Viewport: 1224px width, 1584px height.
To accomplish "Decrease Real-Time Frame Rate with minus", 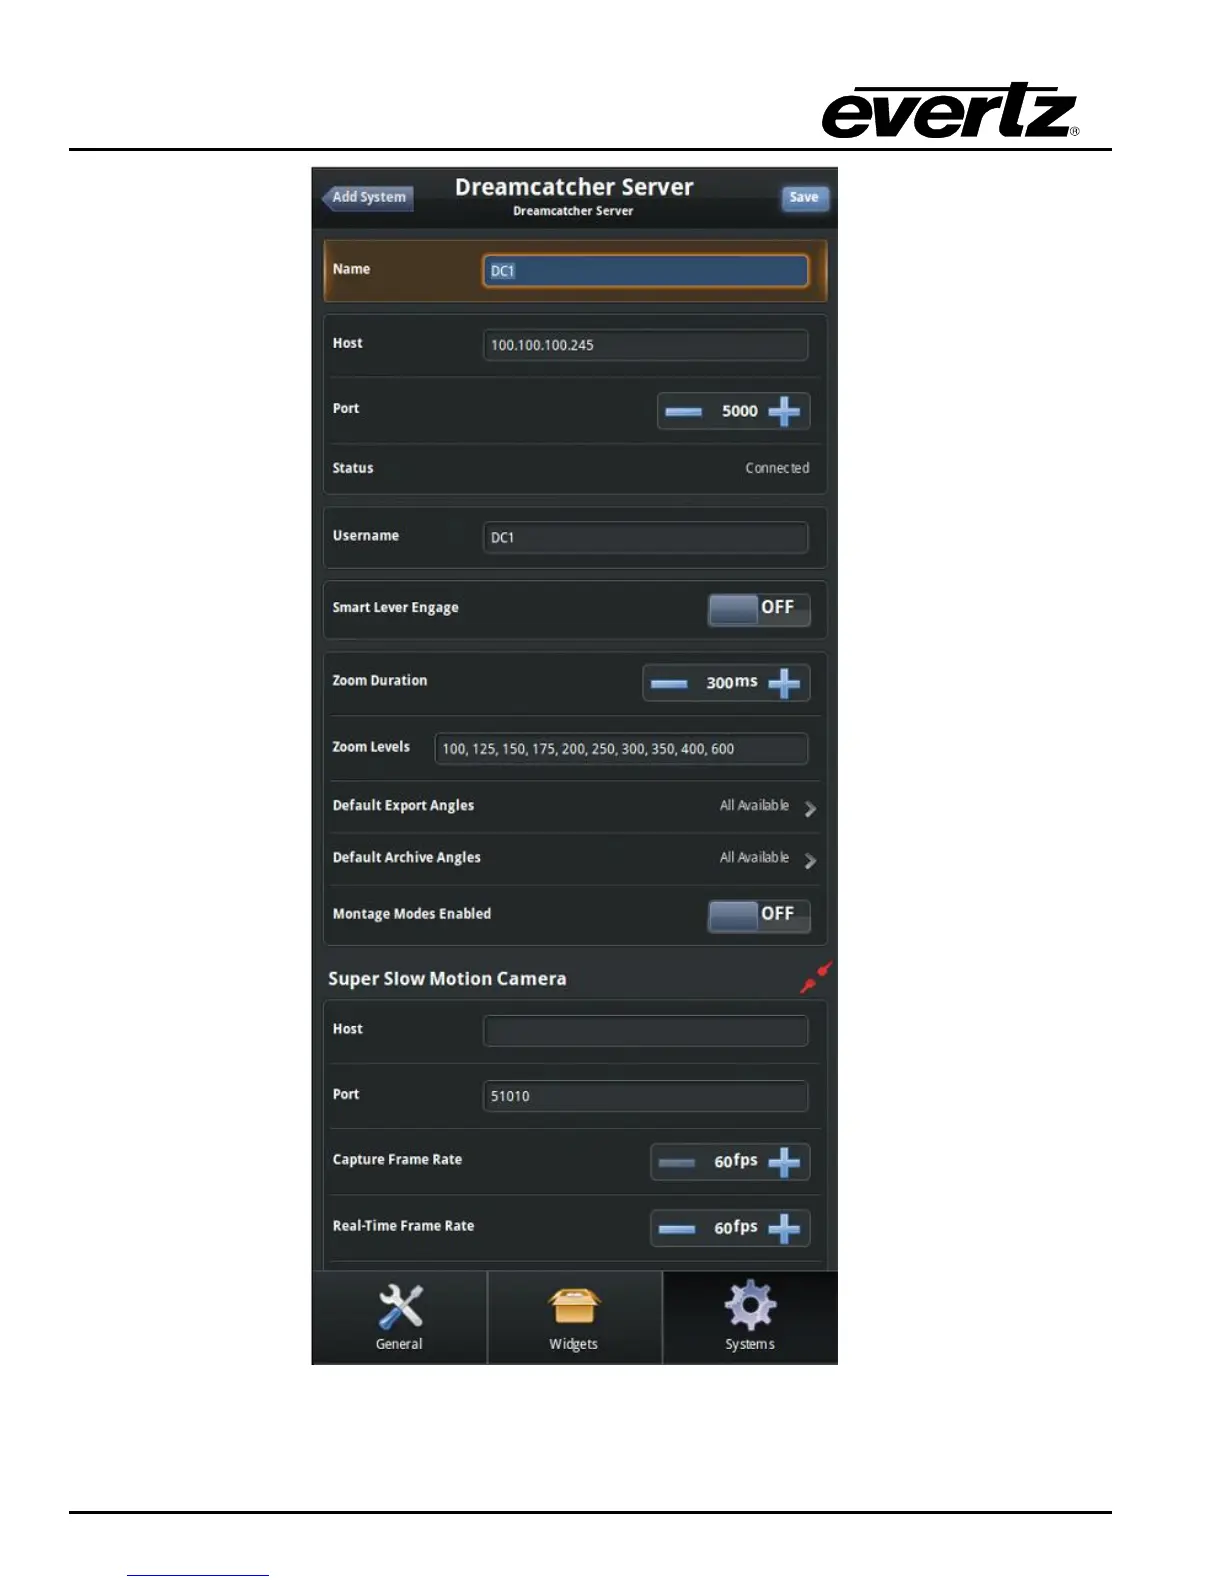I will (x=677, y=1228).
